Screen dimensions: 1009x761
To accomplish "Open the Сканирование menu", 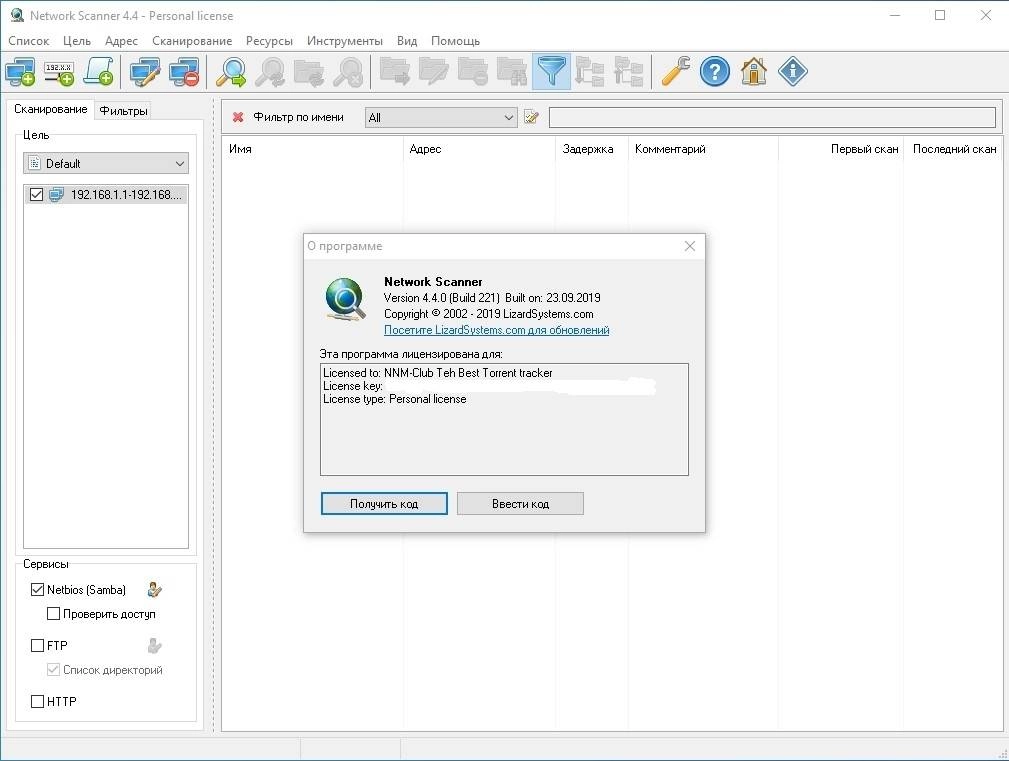I will pyautogui.click(x=192, y=41).
